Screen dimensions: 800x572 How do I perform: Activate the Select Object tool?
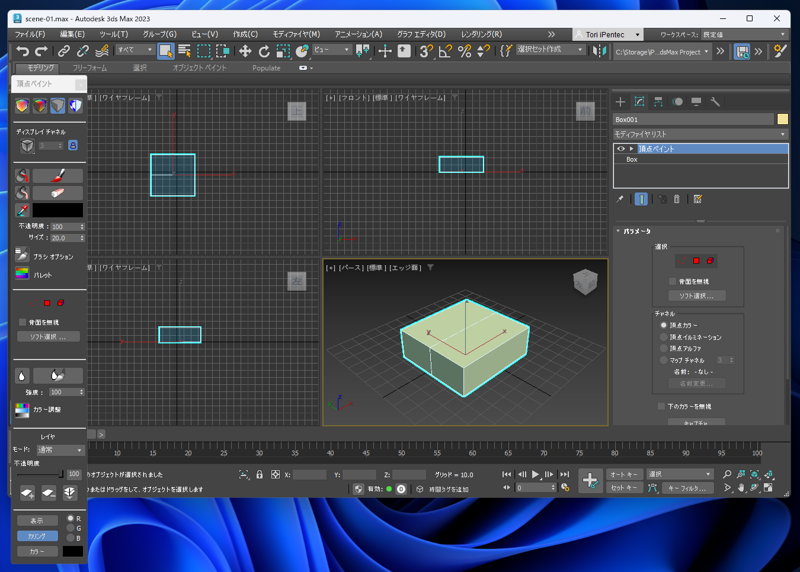(x=165, y=51)
